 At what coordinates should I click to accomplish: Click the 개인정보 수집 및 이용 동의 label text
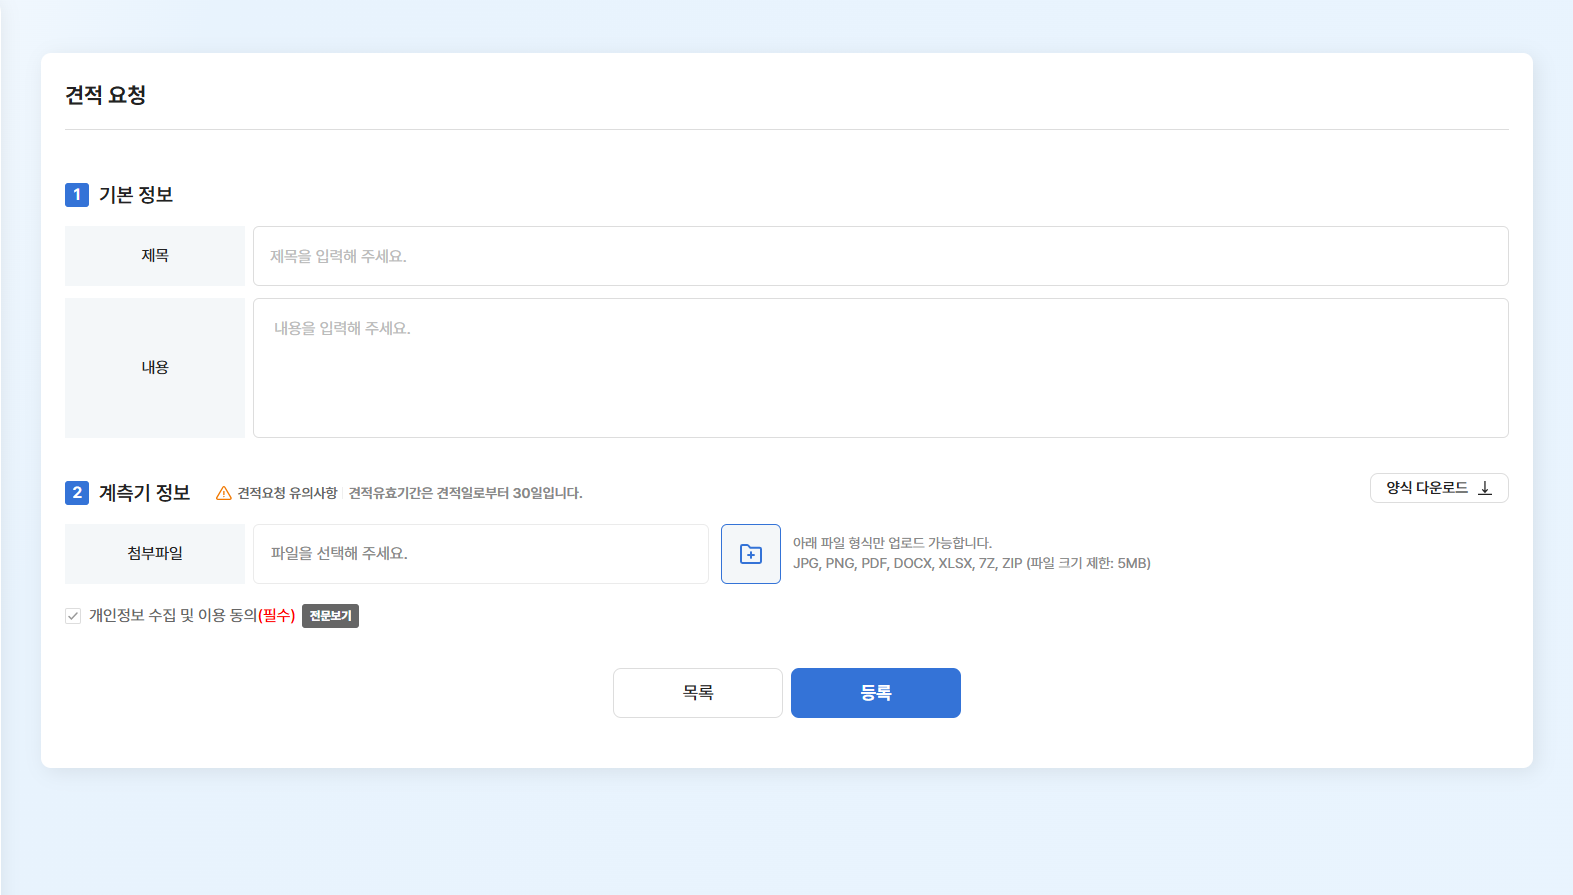[172, 616]
